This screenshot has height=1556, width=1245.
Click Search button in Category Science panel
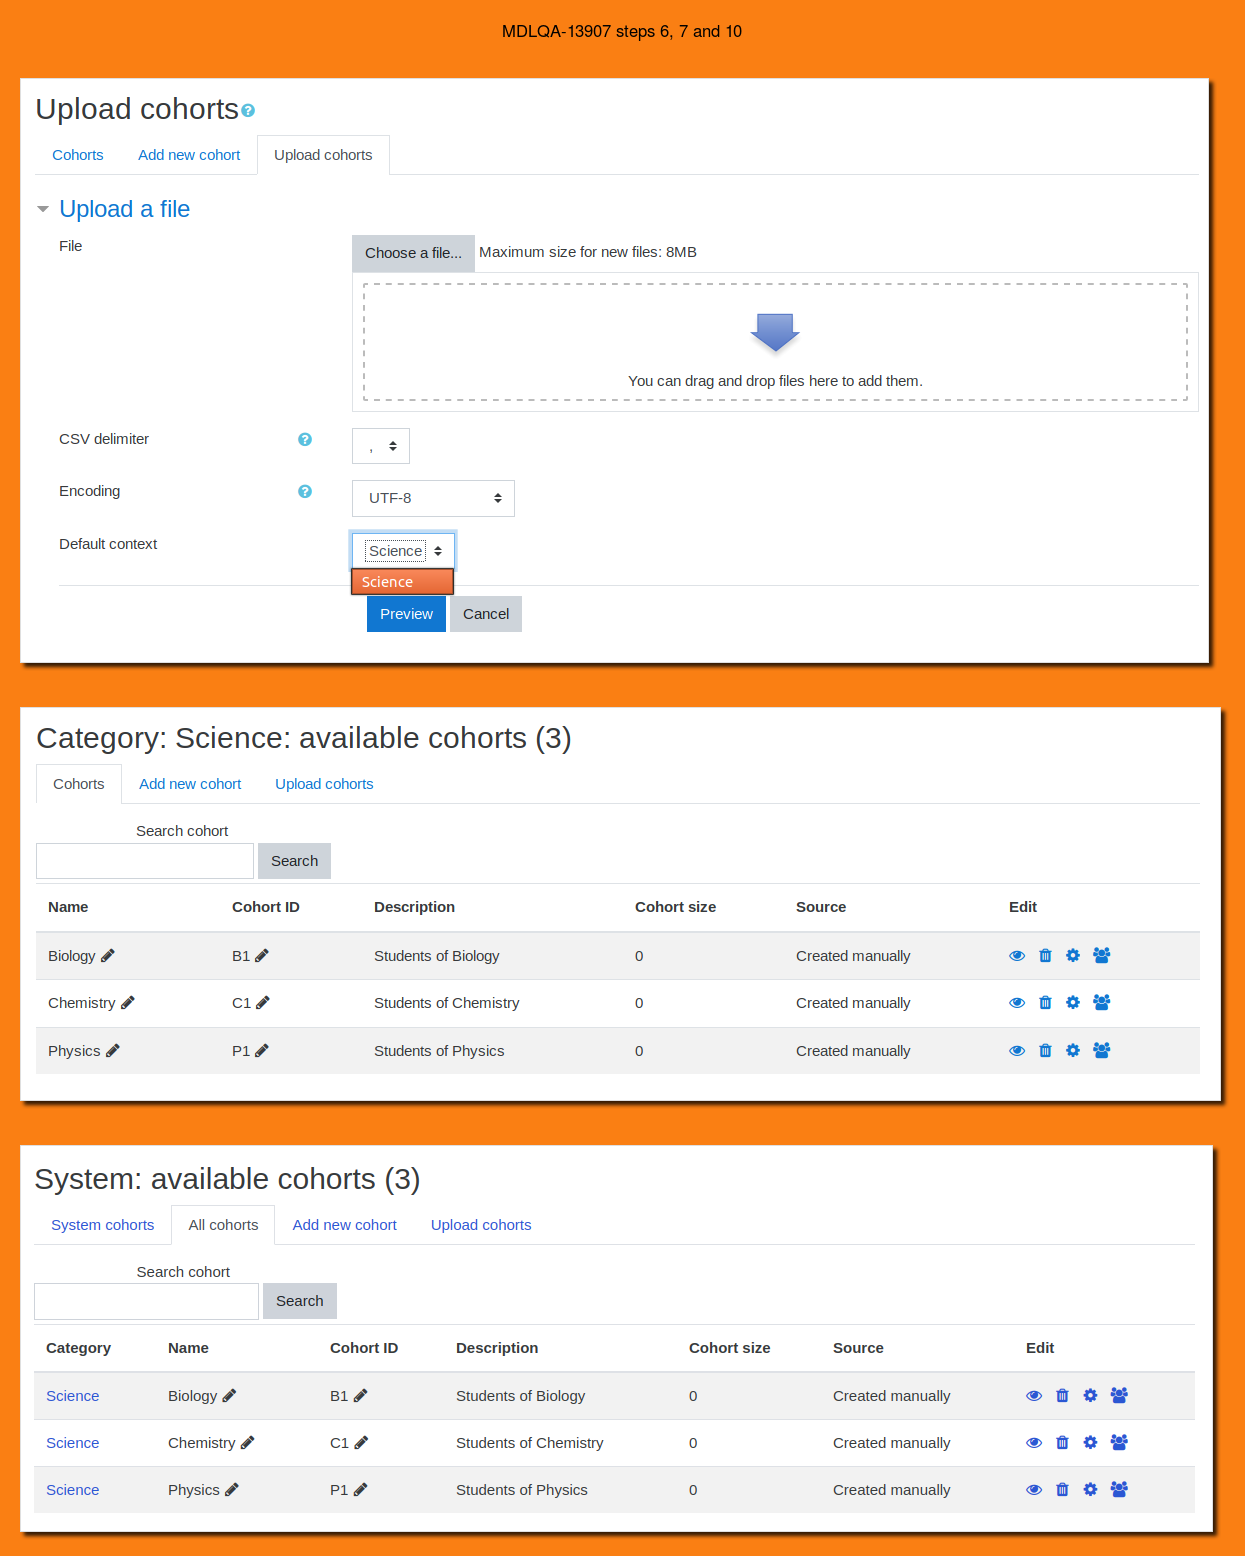pyautogui.click(x=294, y=861)
